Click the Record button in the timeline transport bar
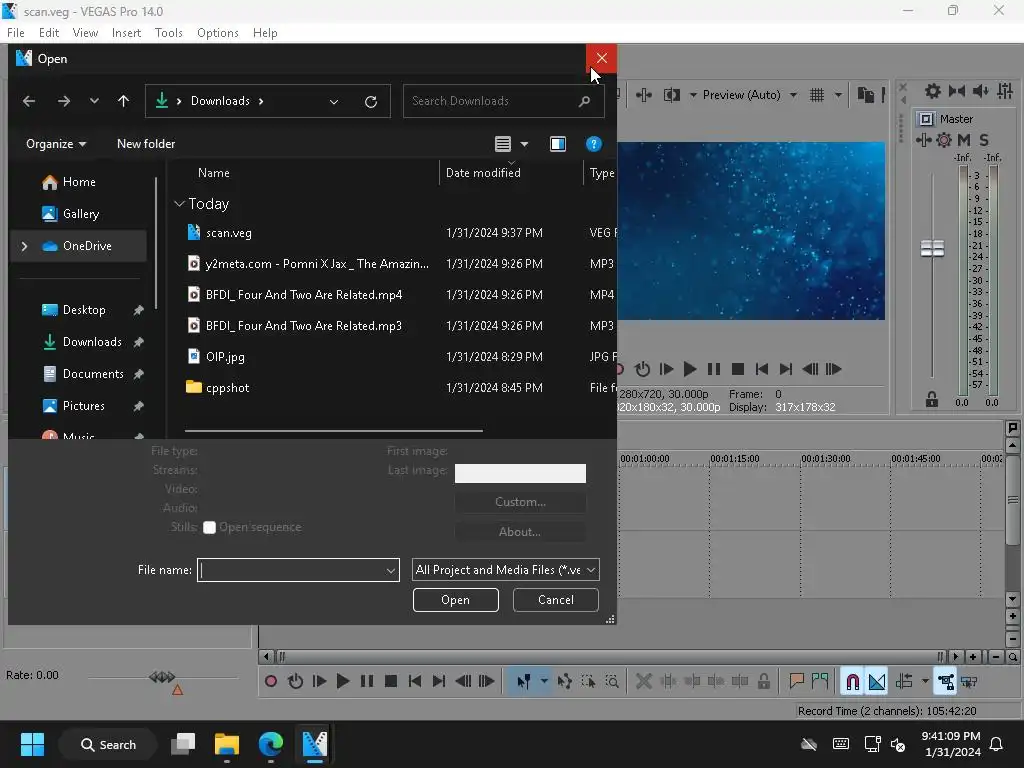This screenshot has width=1024, height=768. 271,682
